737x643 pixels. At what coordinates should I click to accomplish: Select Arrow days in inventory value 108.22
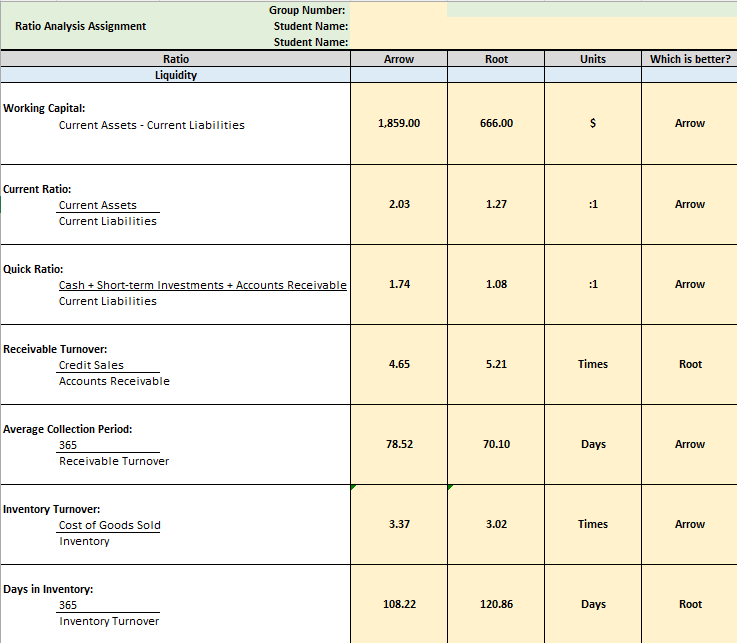point(399,604)
